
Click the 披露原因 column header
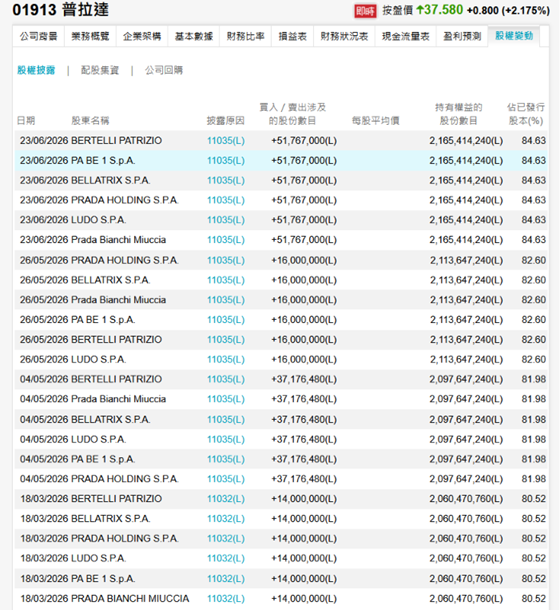tap(225, 121)
